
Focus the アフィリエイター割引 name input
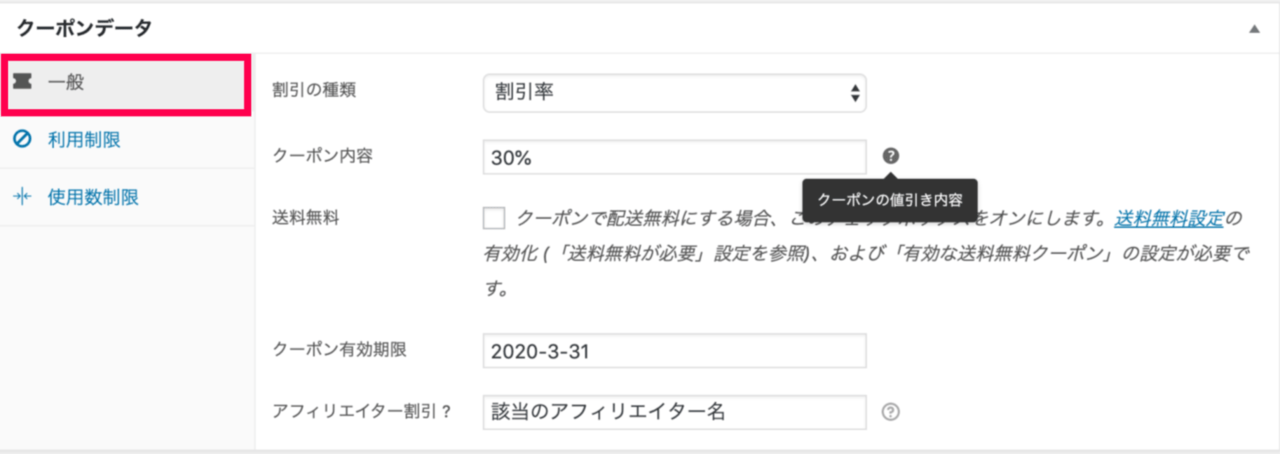(x=673, y=411)
